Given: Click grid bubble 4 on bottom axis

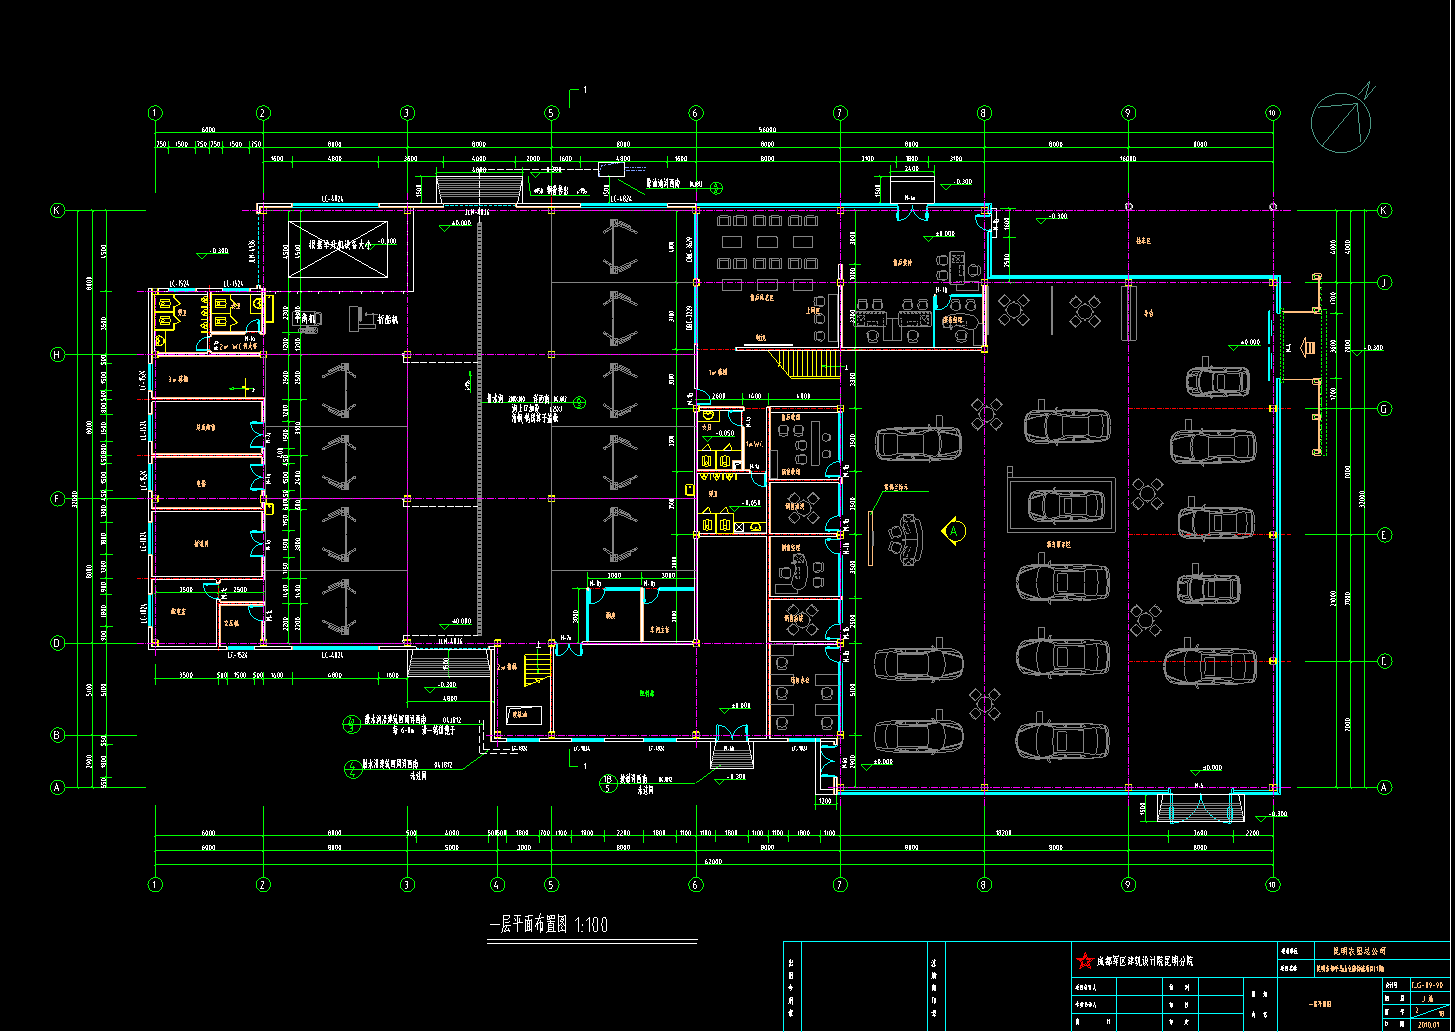Looking at the screenshot, I should tap(496, 884).
